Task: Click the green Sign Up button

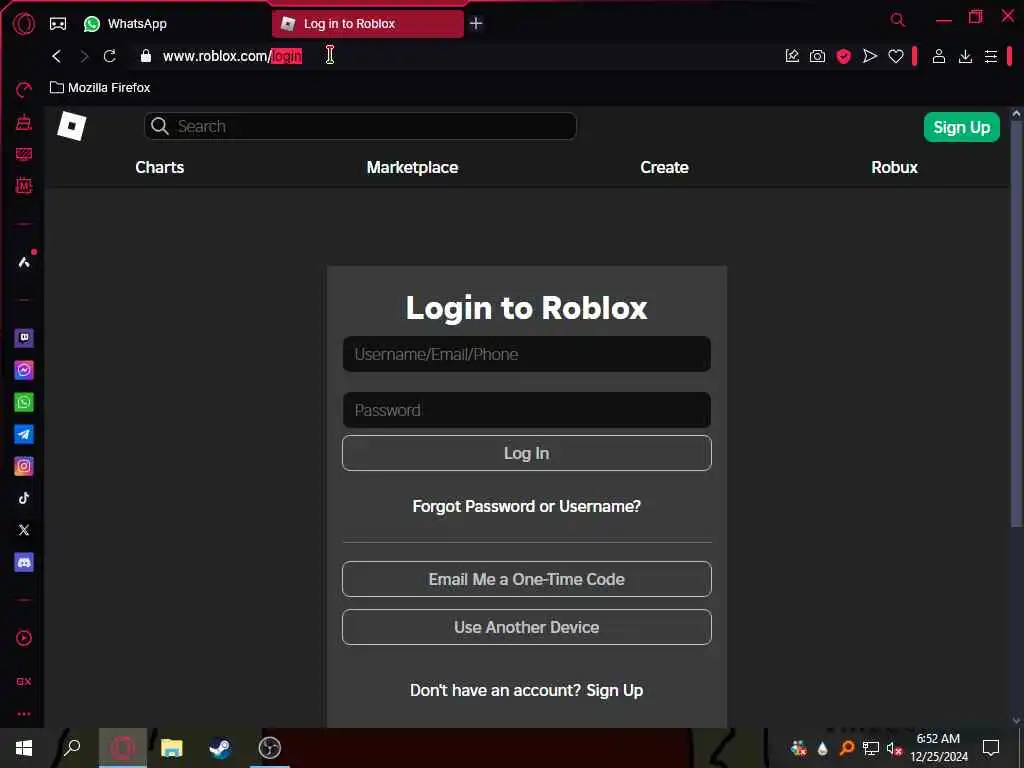Action: coord(961,127)
